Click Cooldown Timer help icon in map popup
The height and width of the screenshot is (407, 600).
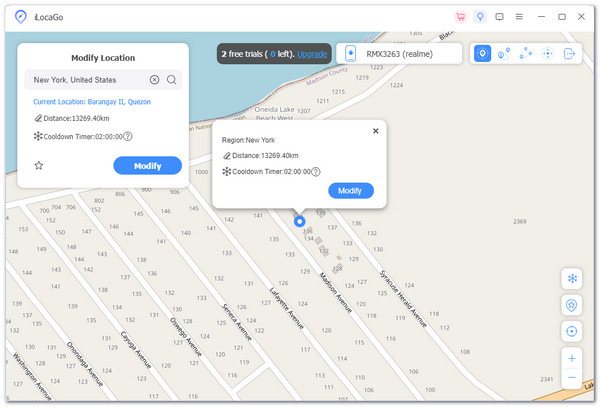pyautogui.click(x=316, y=172)
